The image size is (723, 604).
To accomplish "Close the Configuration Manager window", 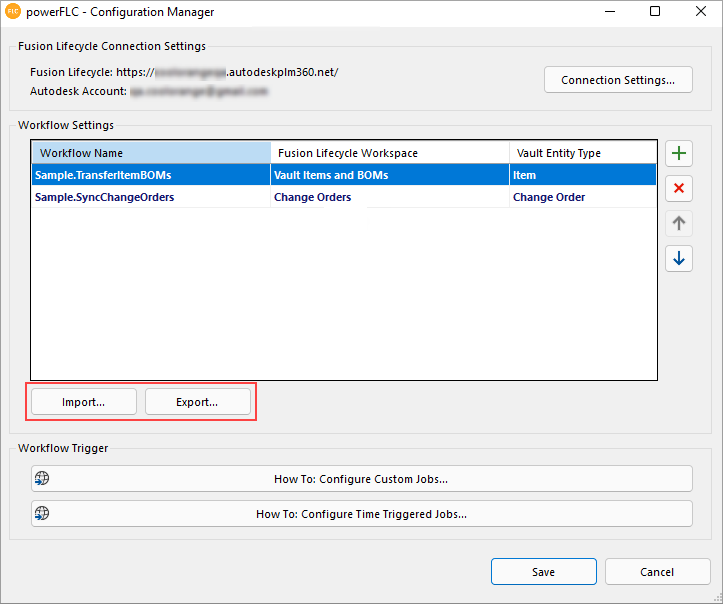I will coord(699,12).
